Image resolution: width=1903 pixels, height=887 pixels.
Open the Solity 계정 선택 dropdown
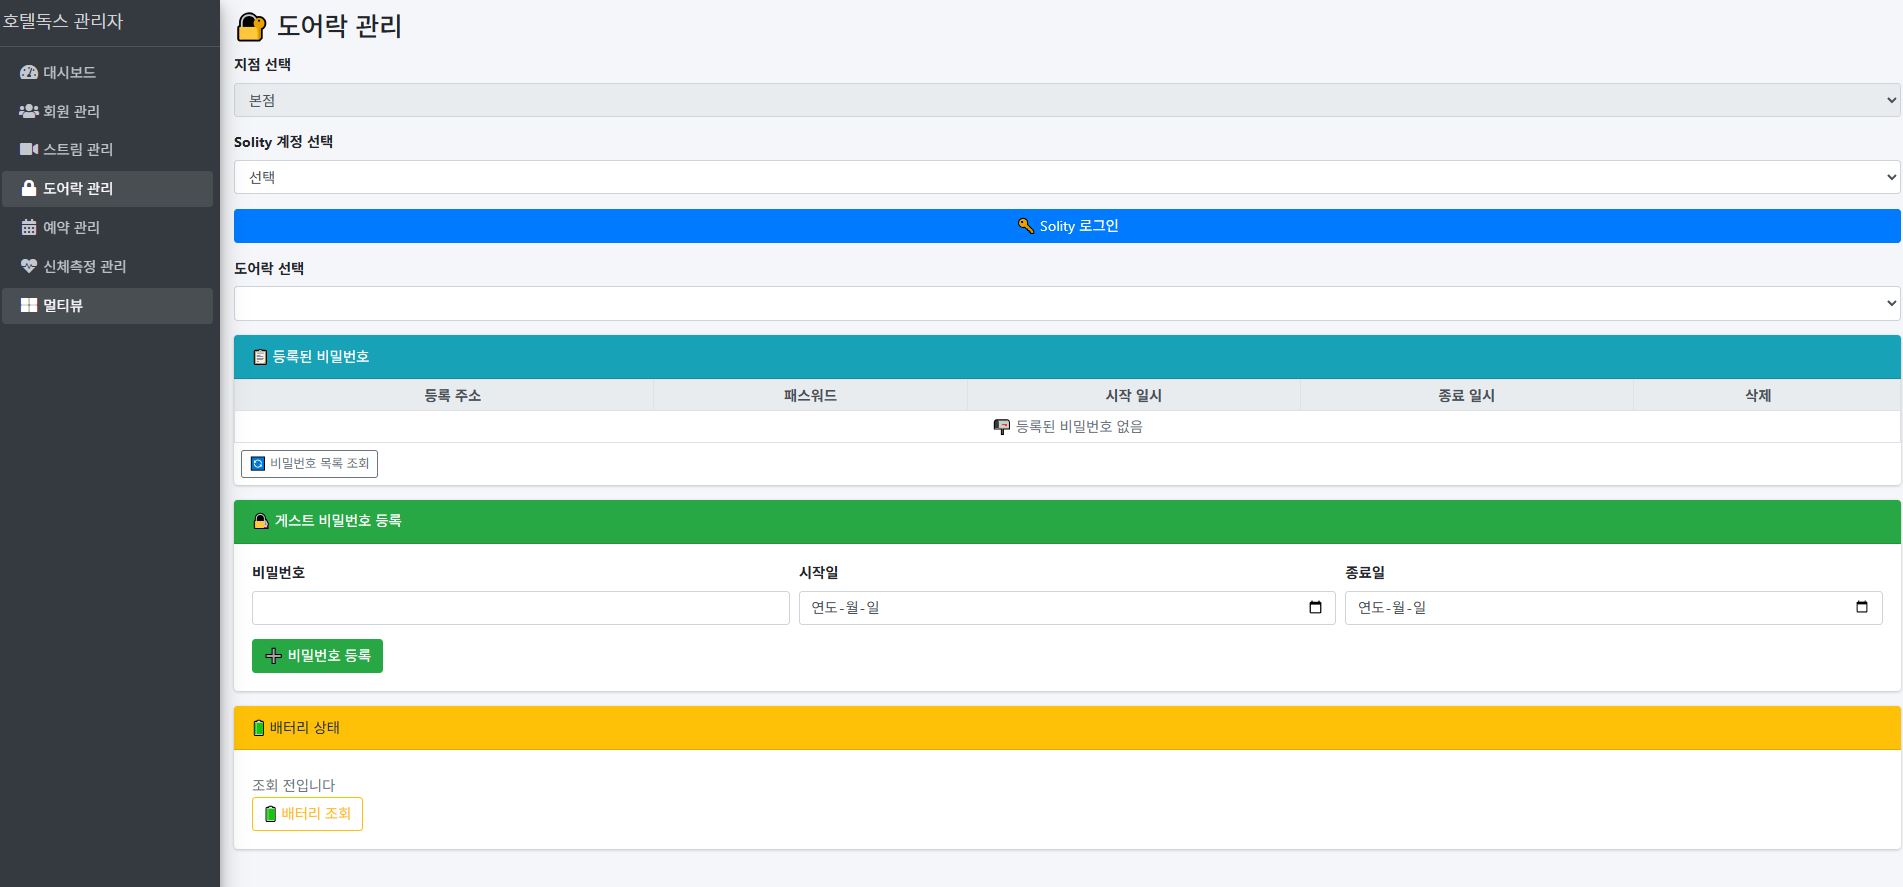click(1067, 177)
